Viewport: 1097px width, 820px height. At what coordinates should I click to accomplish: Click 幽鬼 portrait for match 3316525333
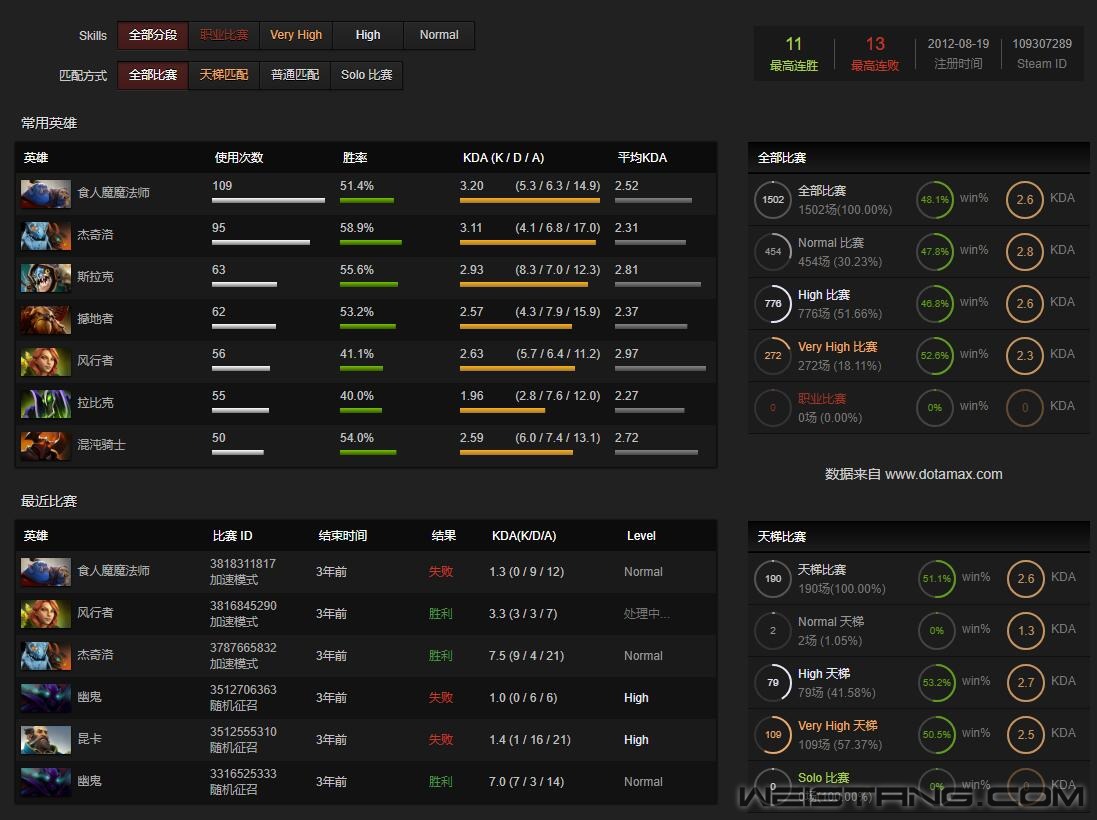click(x=45, y=782)
